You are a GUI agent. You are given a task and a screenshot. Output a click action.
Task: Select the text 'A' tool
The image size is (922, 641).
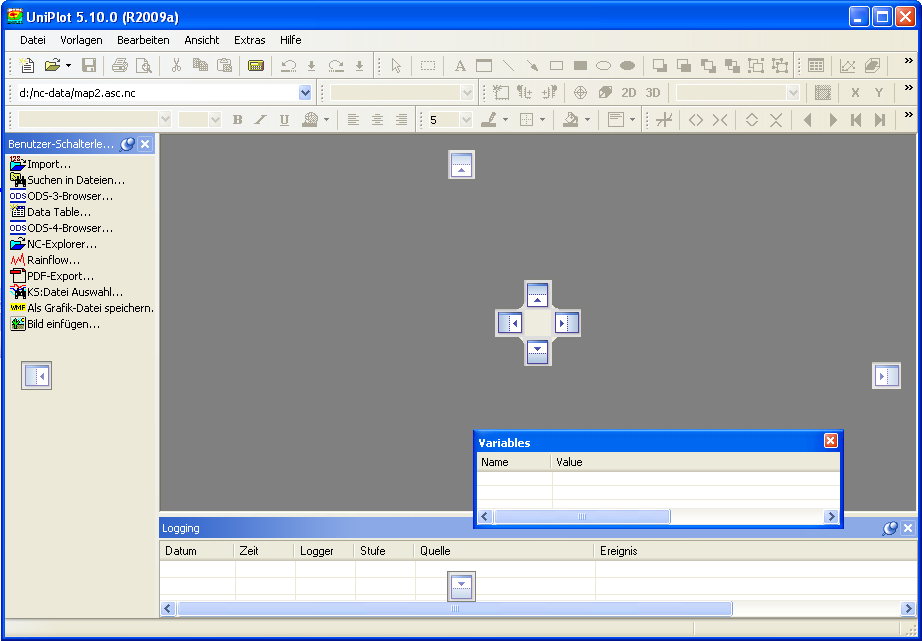[460, 66]
